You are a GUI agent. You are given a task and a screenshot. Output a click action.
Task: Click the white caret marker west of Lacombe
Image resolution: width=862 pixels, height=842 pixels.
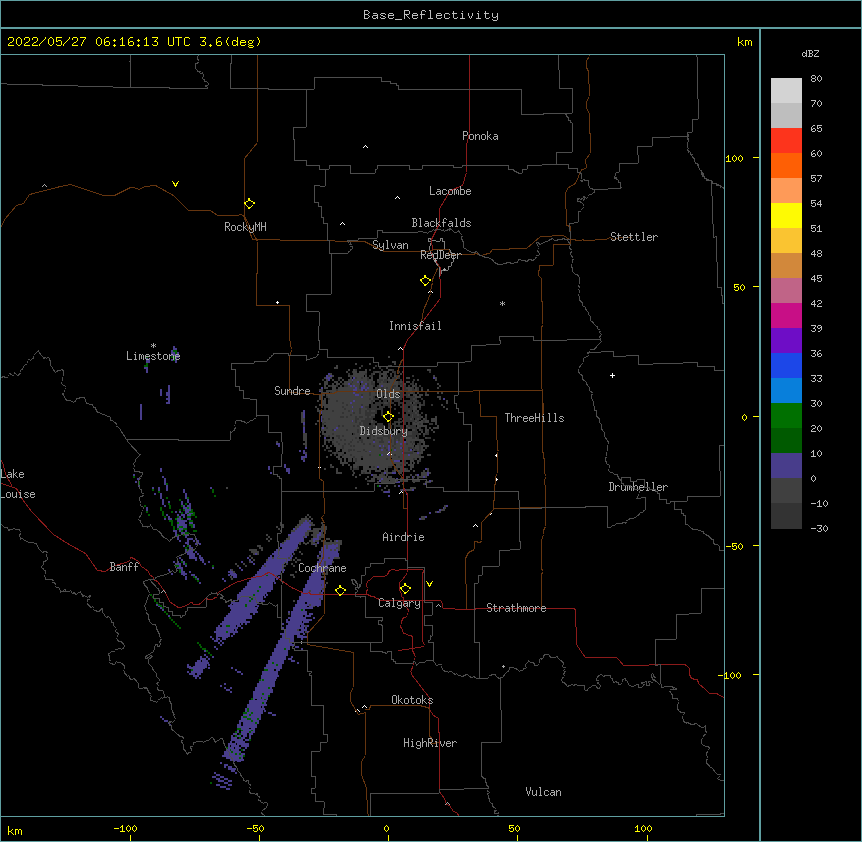tap(397, 197)
